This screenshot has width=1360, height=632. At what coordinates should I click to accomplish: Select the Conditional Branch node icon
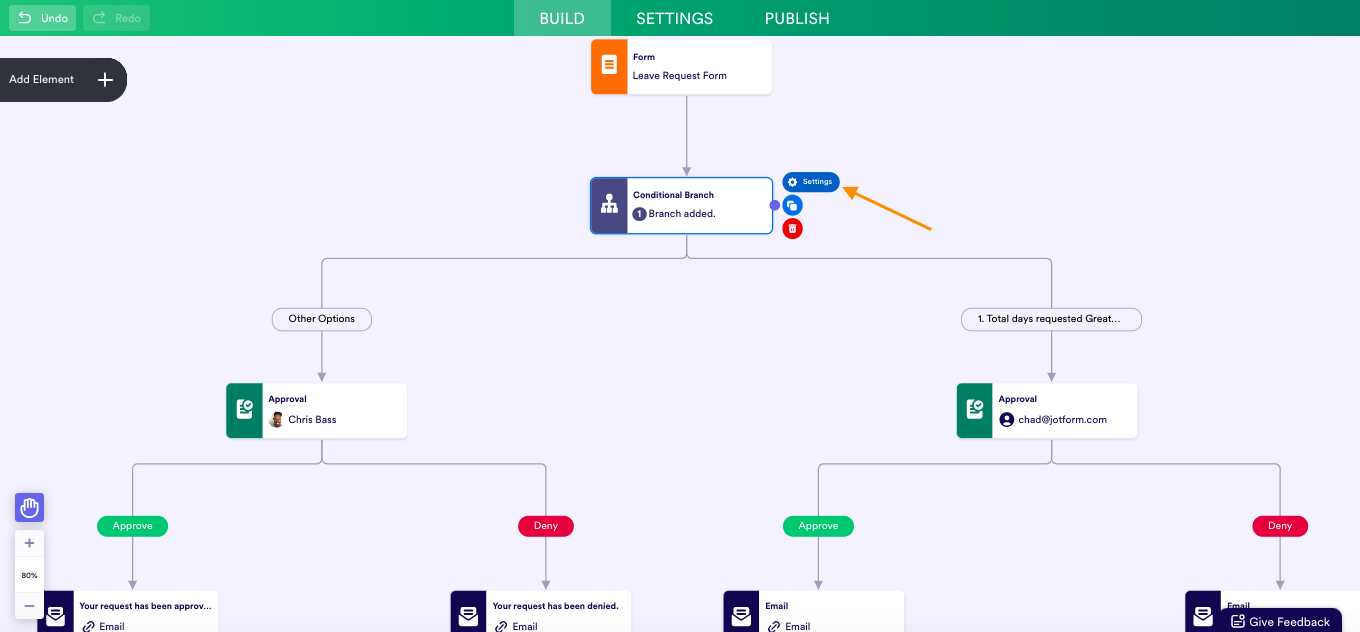click(x=609, y=205)
